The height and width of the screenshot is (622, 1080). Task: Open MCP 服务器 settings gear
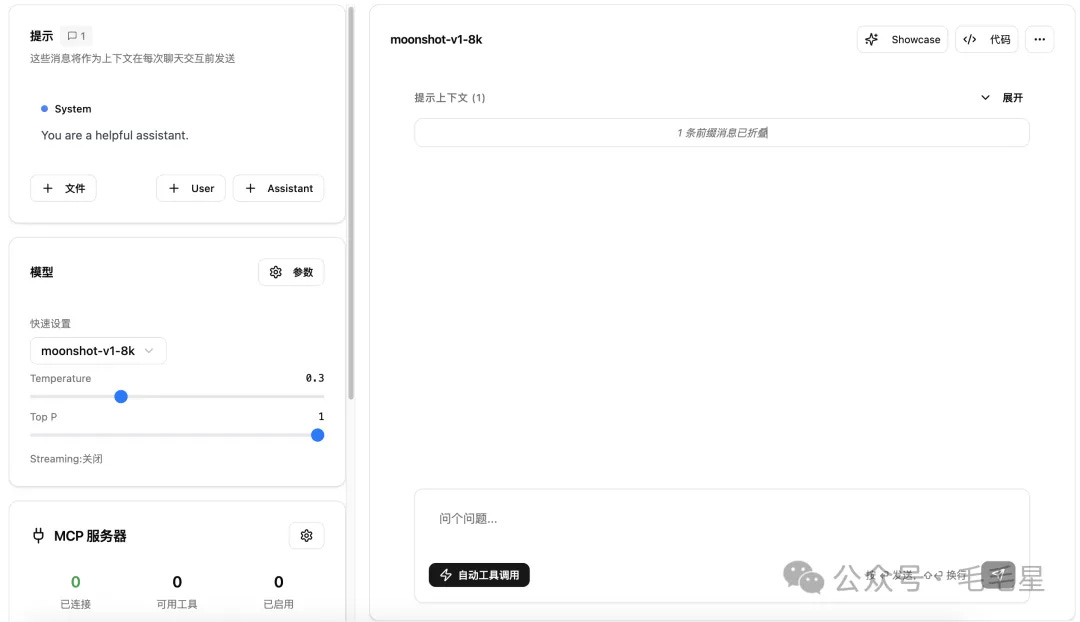307,535
